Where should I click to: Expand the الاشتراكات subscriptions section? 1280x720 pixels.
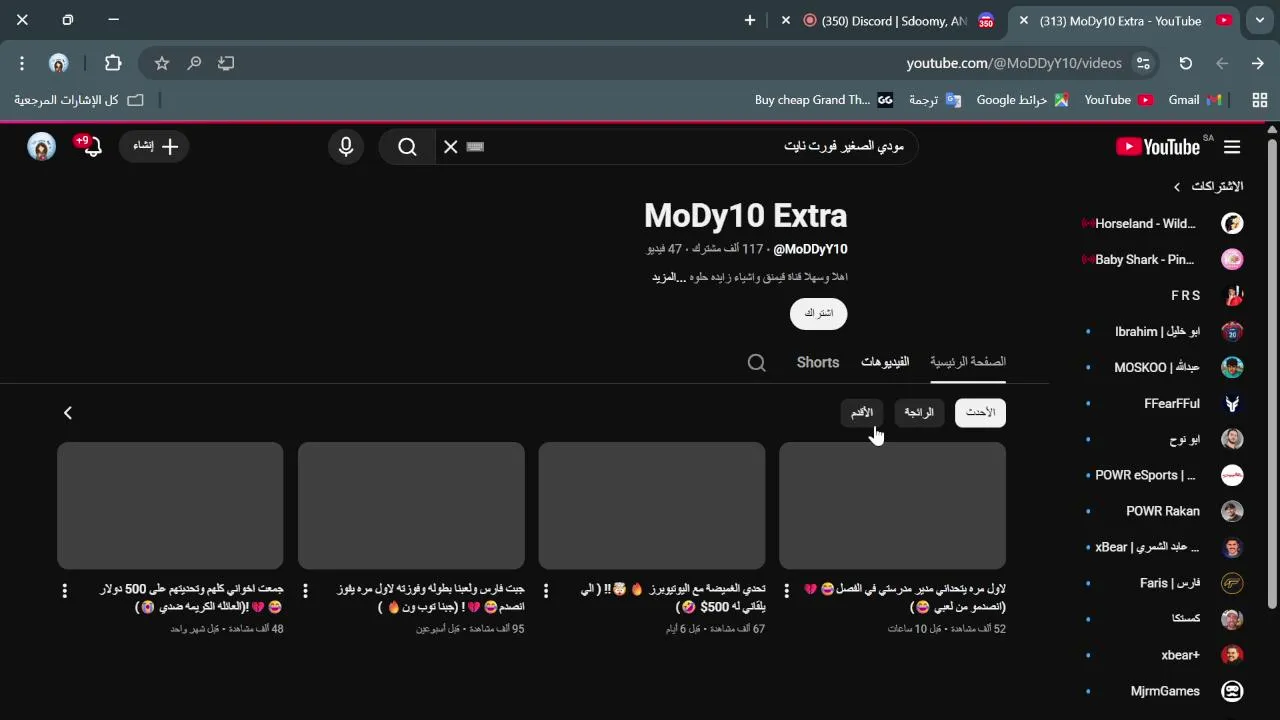(1209, 187)
